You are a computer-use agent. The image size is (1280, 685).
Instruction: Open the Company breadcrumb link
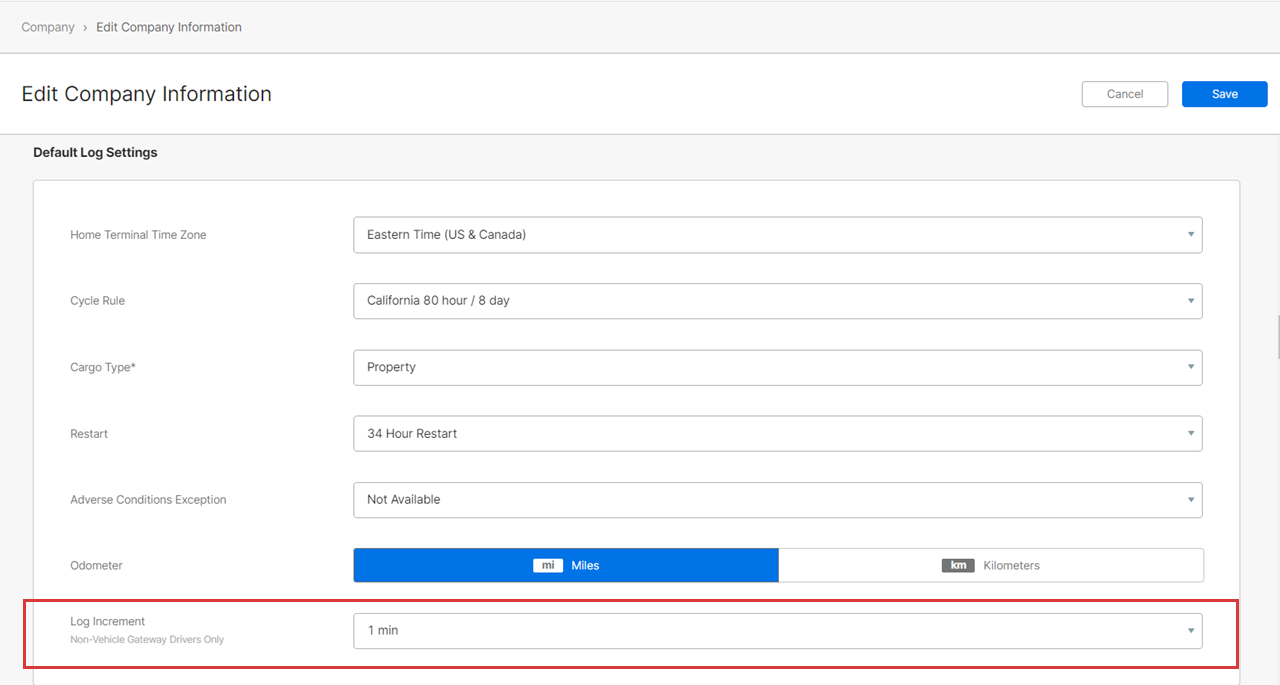pos(48,27)
